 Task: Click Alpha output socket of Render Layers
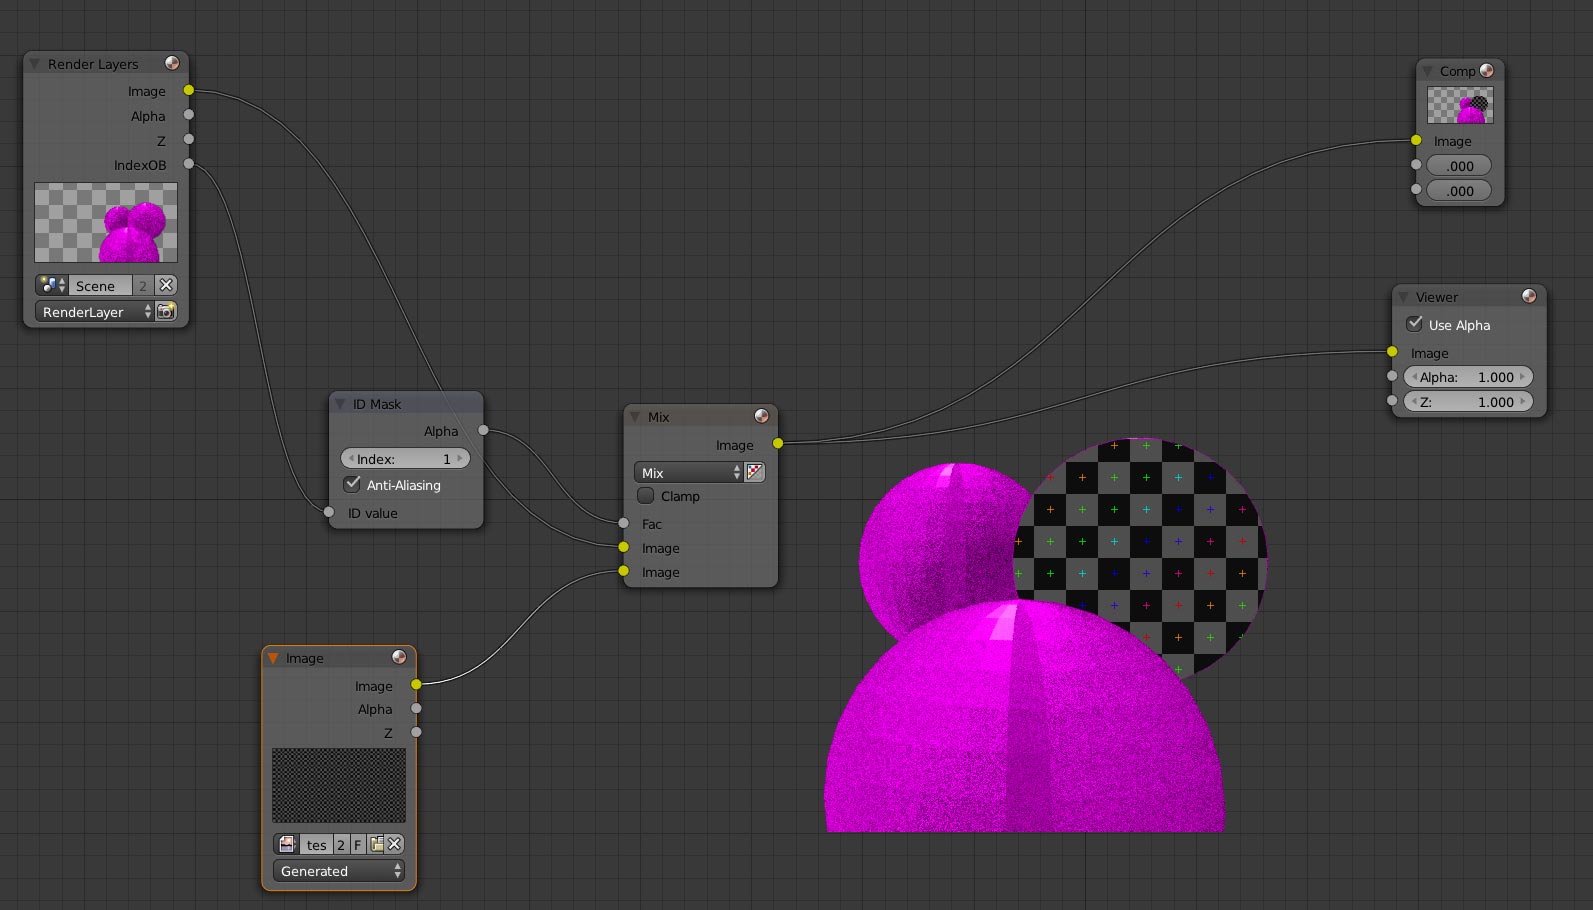click(188, 115)
